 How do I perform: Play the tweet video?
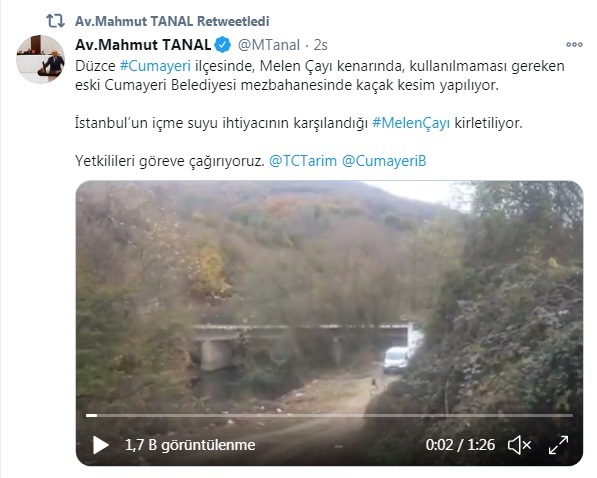pyautogui.click(x=101, y=445)
